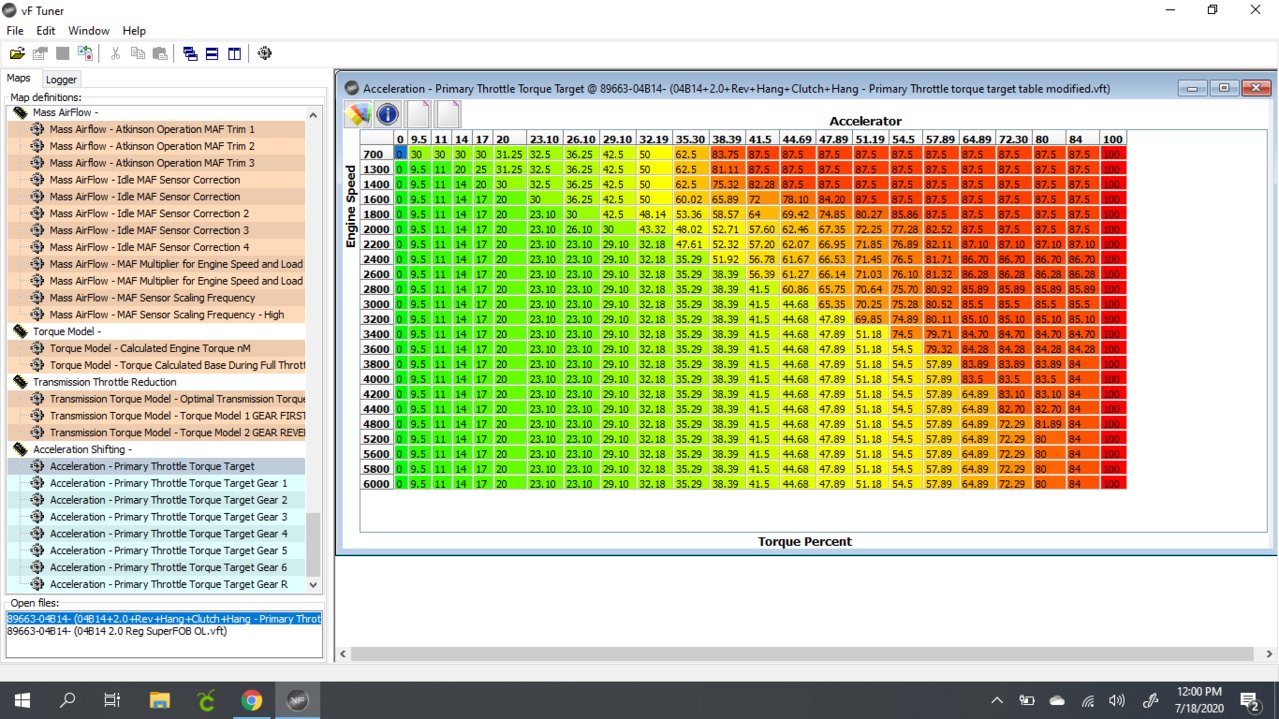This screenshot has height=719, width=1279.
Task: Click the down arrow of map definitions scrollbar
Action: coord(314,584)
